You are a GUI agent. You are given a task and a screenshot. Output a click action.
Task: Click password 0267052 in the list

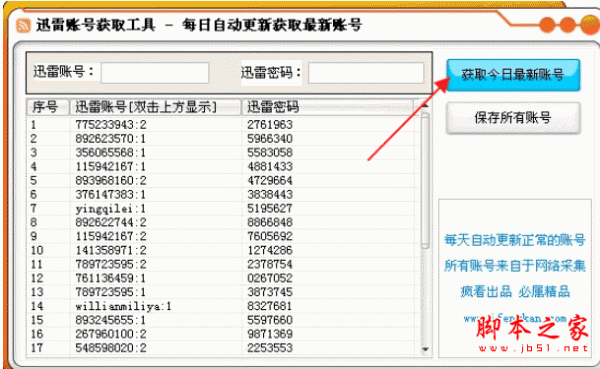[x=270, y=278]
